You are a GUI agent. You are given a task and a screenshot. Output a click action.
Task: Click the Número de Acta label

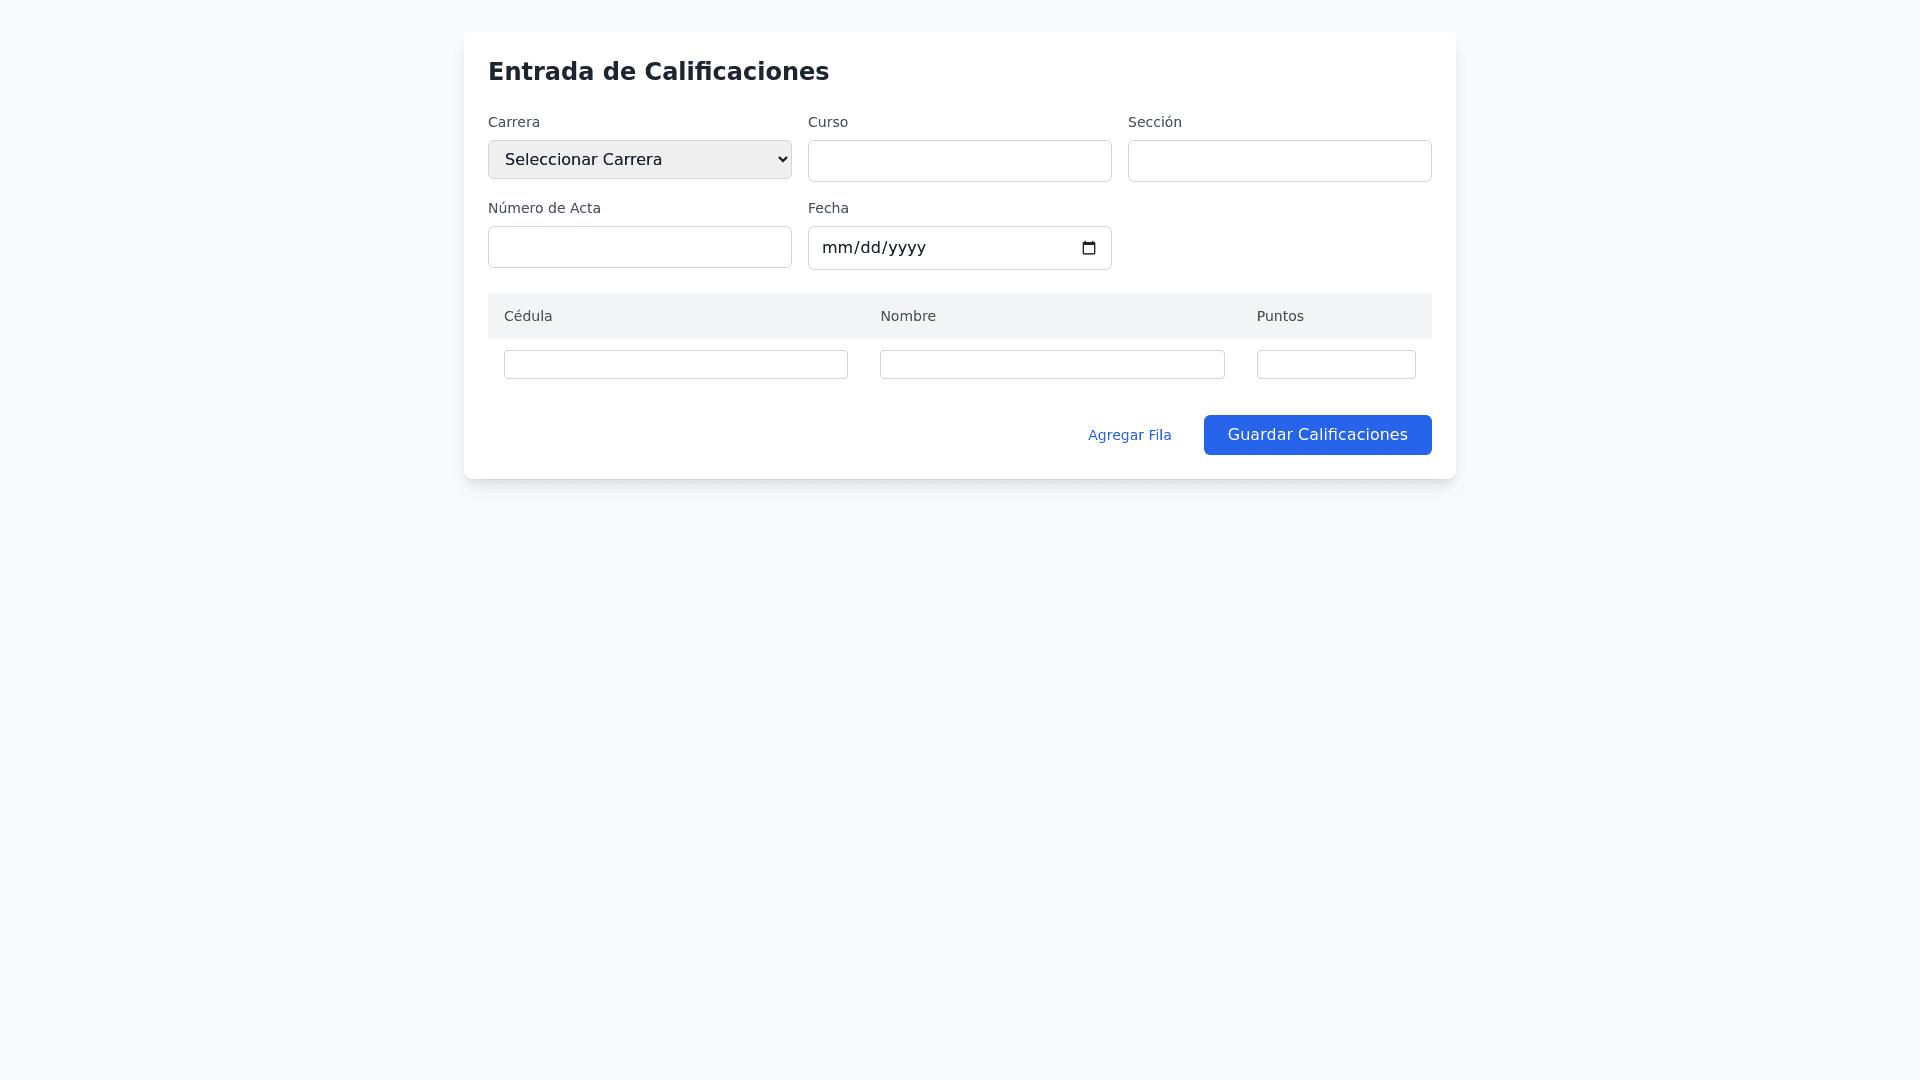[544, 208]
